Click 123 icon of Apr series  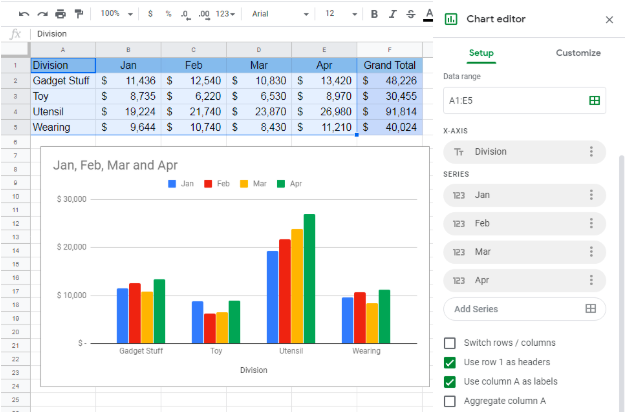459,281
